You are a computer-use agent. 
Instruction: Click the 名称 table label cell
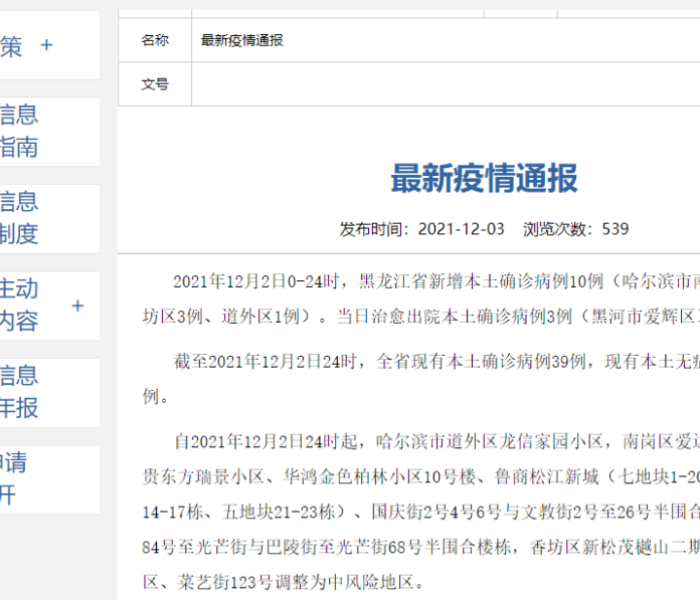click(155, 40)
